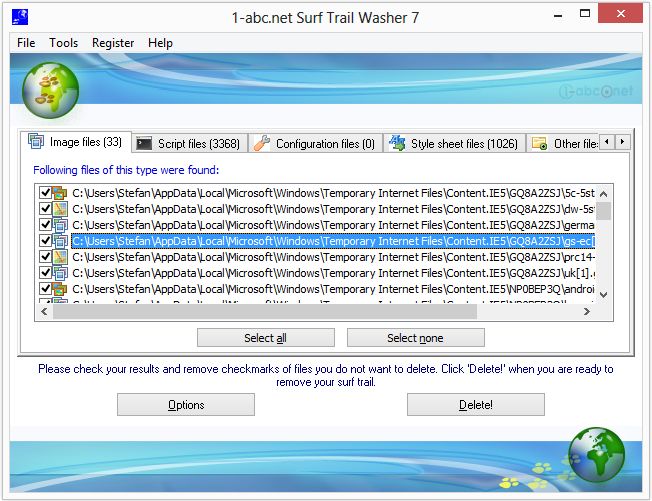Maximize the Surf Trail Washer window
Viewport: 652px width, 501px height.
[585, 14]
